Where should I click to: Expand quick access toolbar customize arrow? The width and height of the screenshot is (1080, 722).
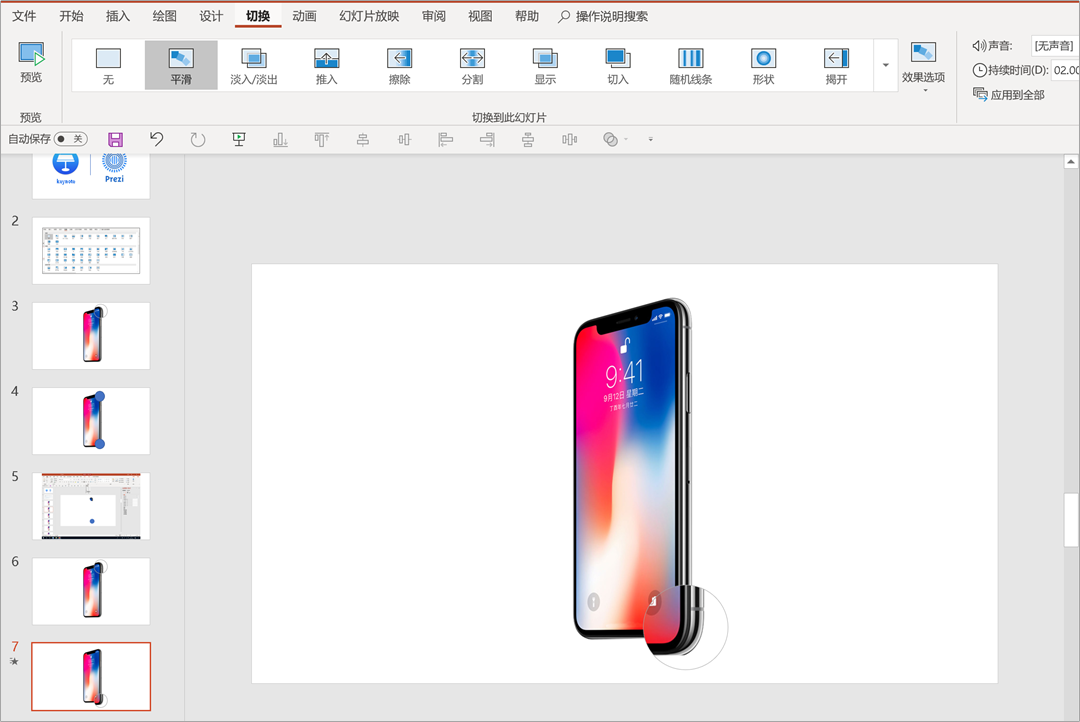tap(650, 140)
